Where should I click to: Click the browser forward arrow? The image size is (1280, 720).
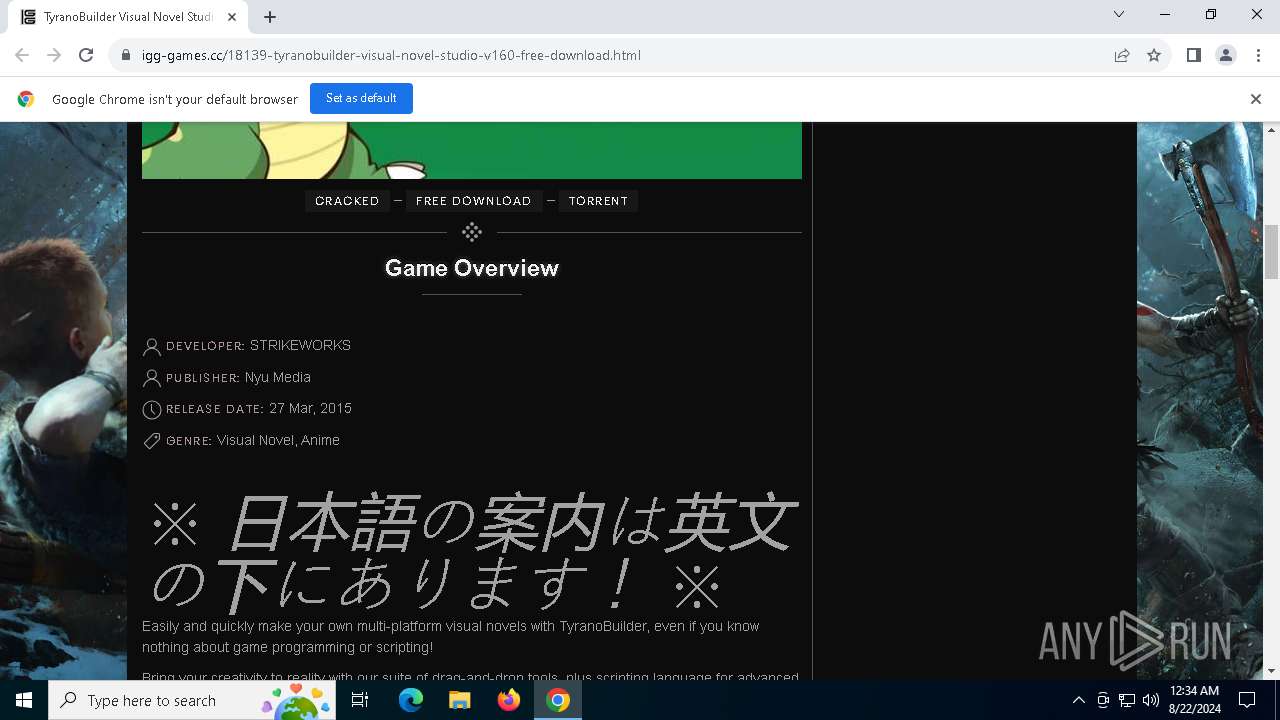click(54, 55)
